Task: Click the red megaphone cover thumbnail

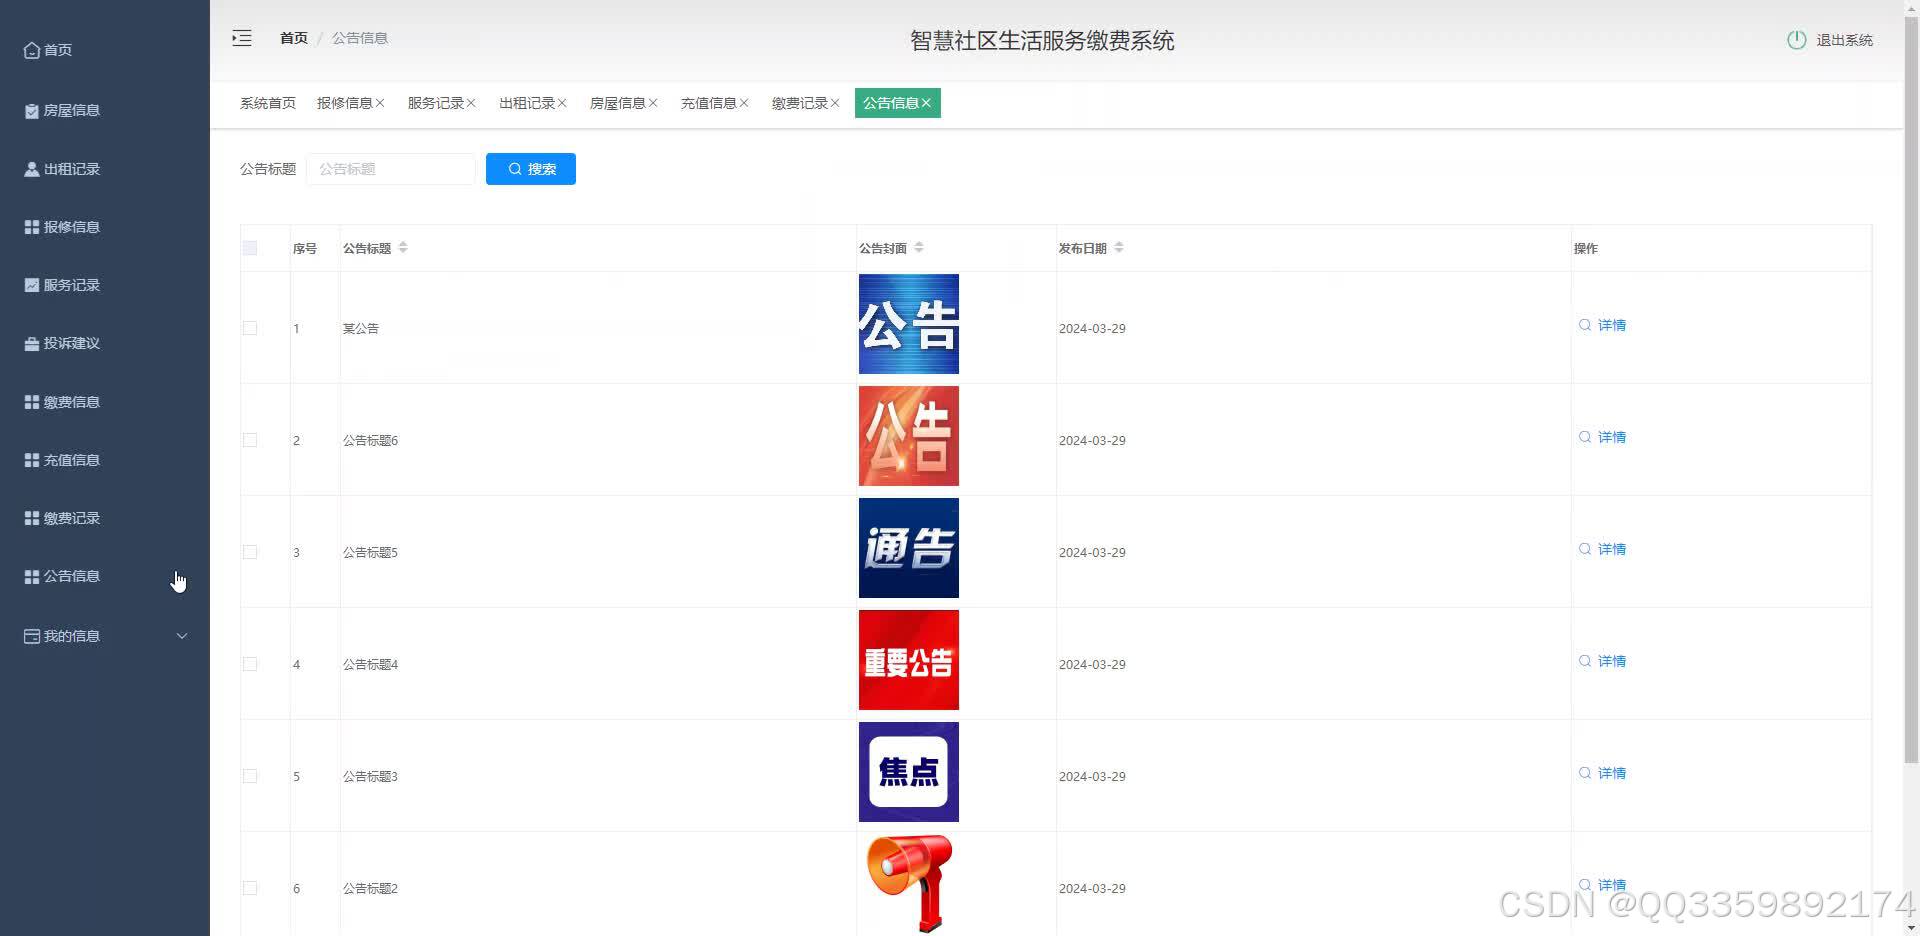Action: [x=909, y=884]
